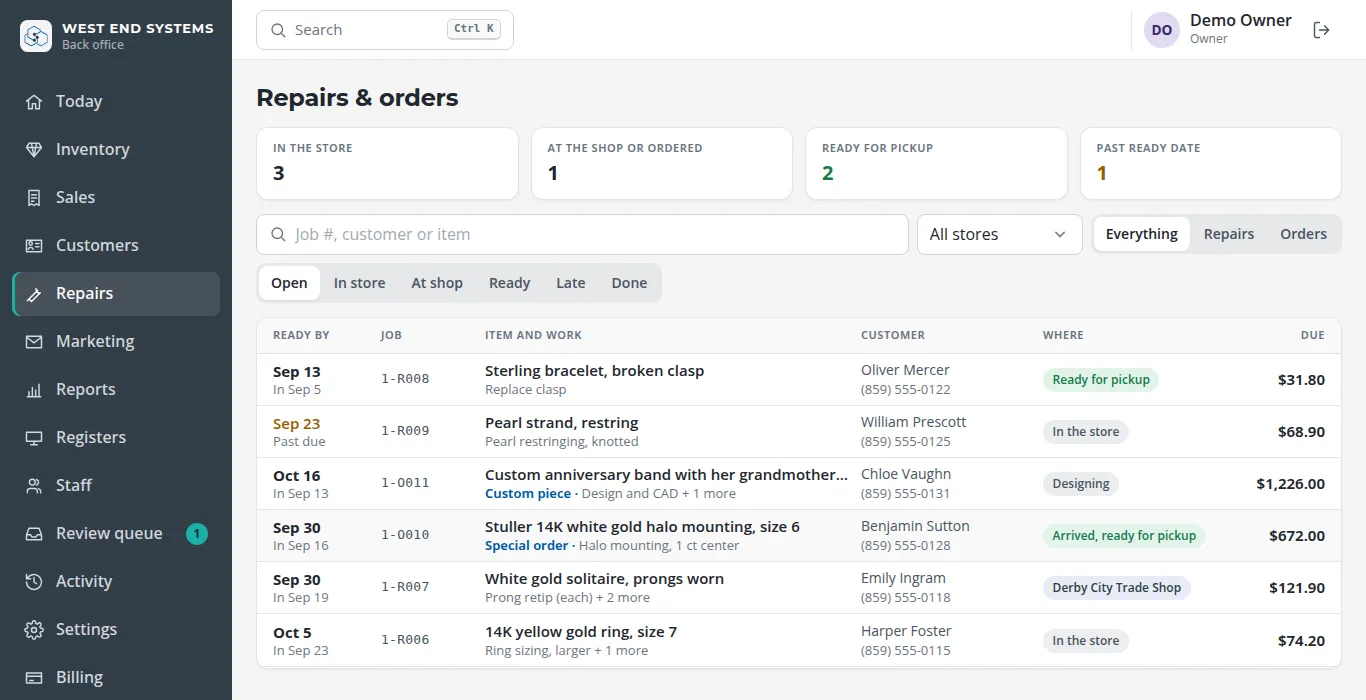
Task: Click the Marketing envelope icon
Action: [x=34, y=341]
